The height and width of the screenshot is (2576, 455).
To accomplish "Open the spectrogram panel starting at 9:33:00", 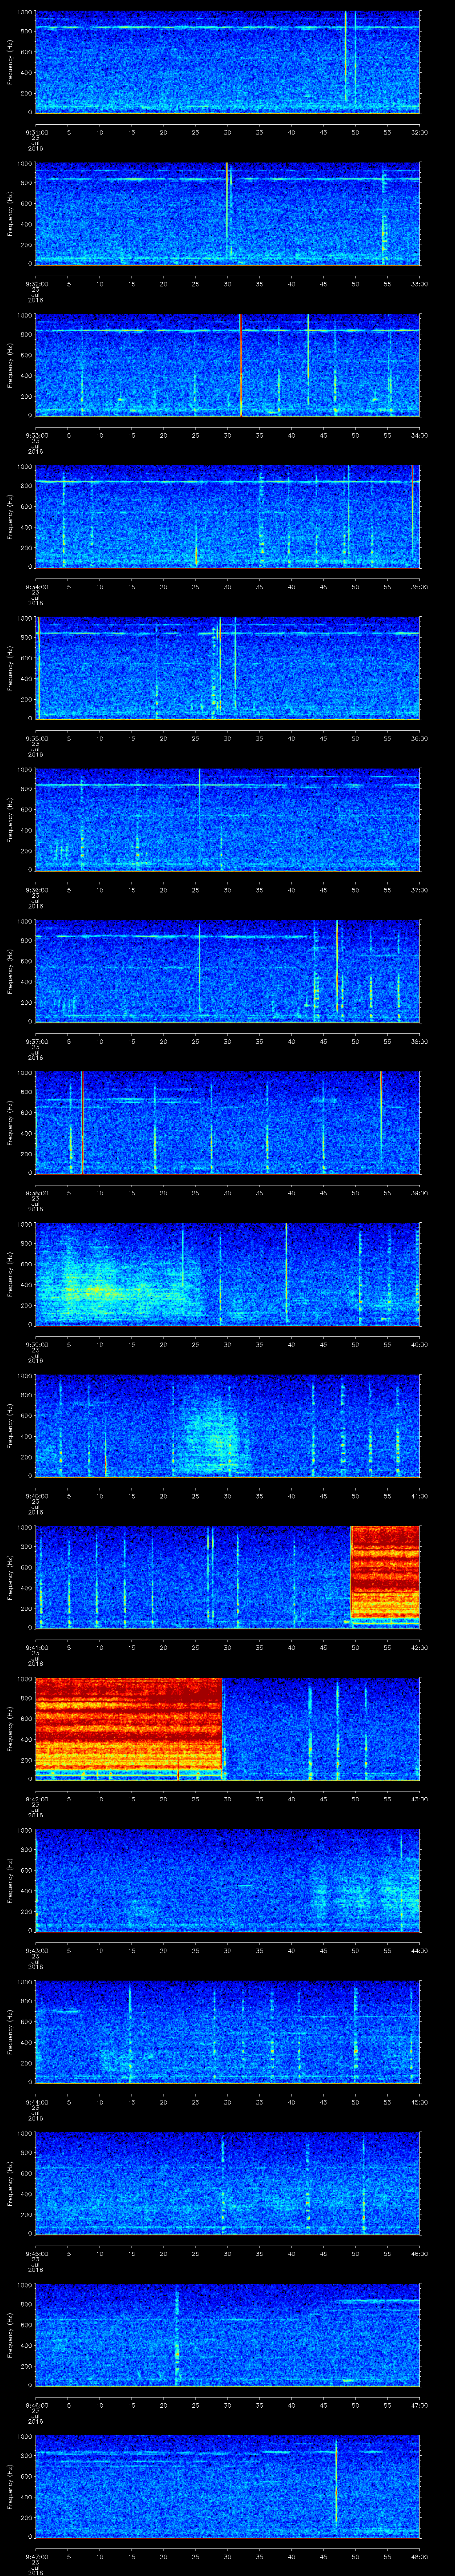I will [x=227, y=365].
